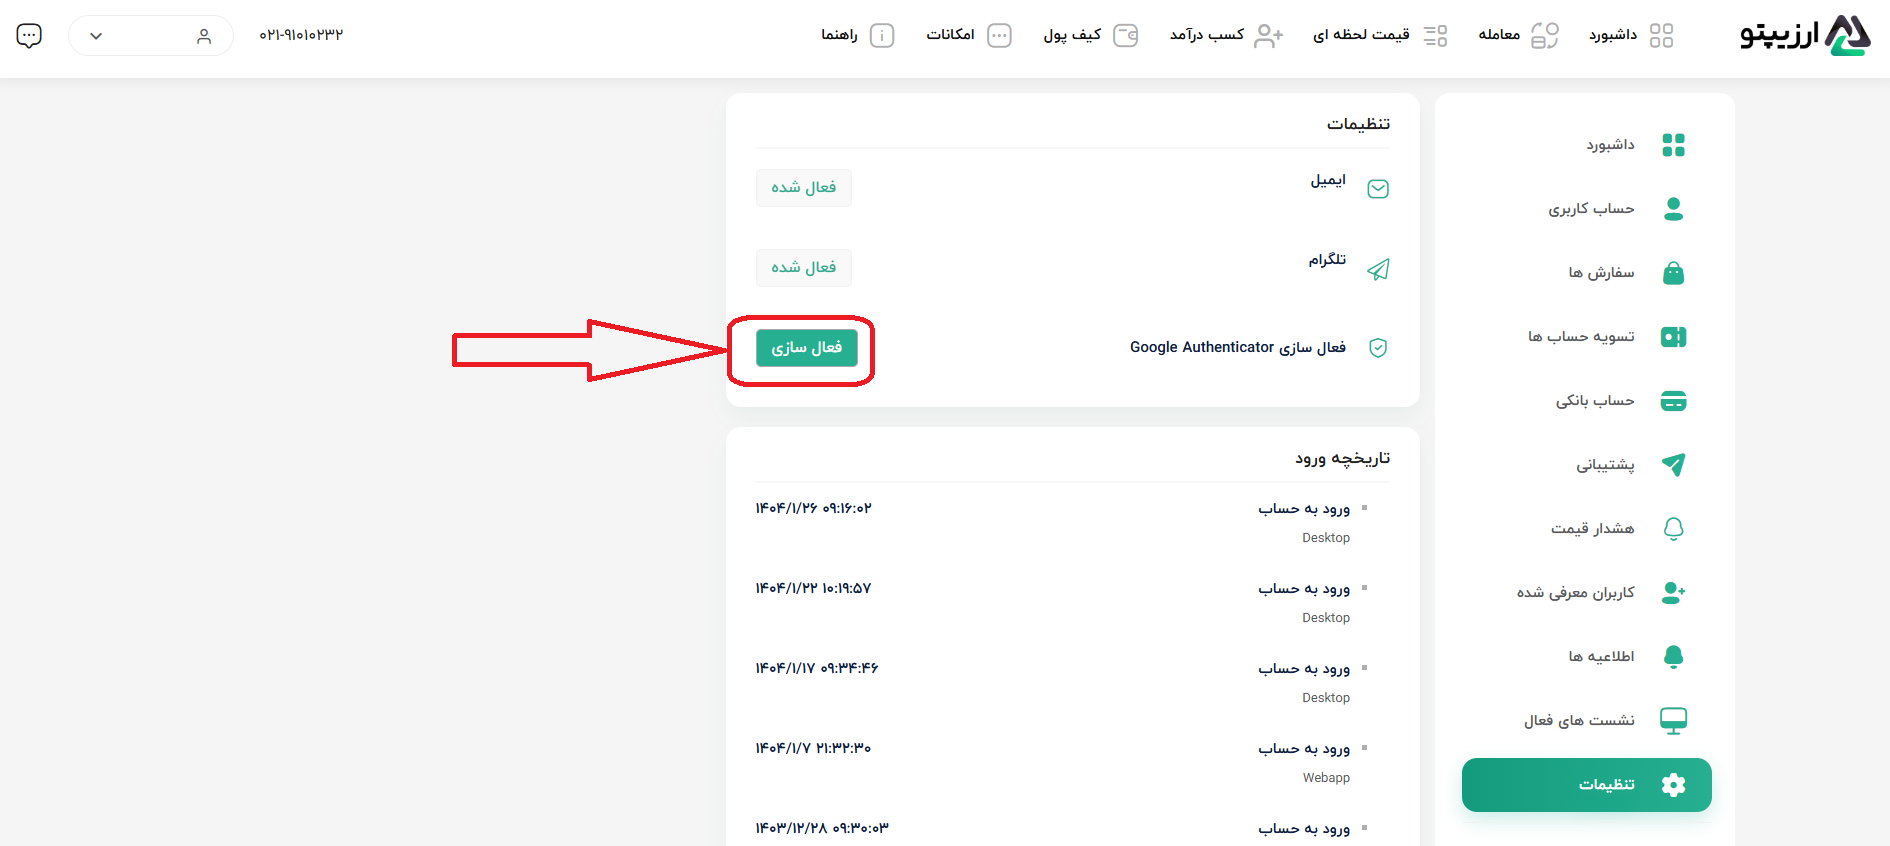The height and width of the screenshot is (846, 1890).
Task: Go to پشتیبانی in sidebar
Action: click(x=1605, y=465)
